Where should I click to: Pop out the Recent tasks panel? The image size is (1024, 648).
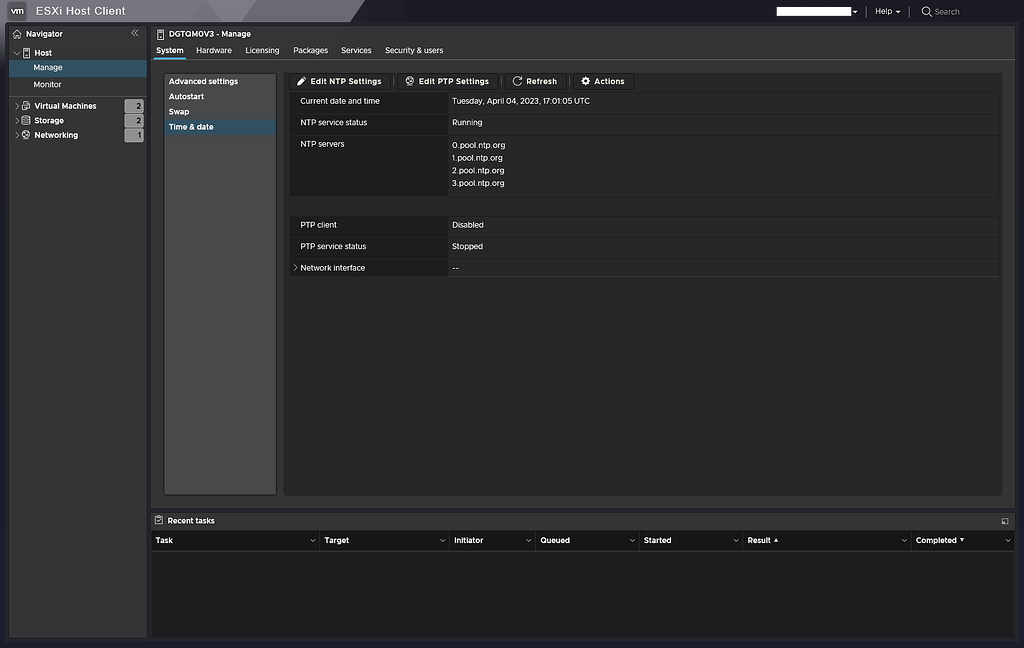click(x=1004, y=520)
